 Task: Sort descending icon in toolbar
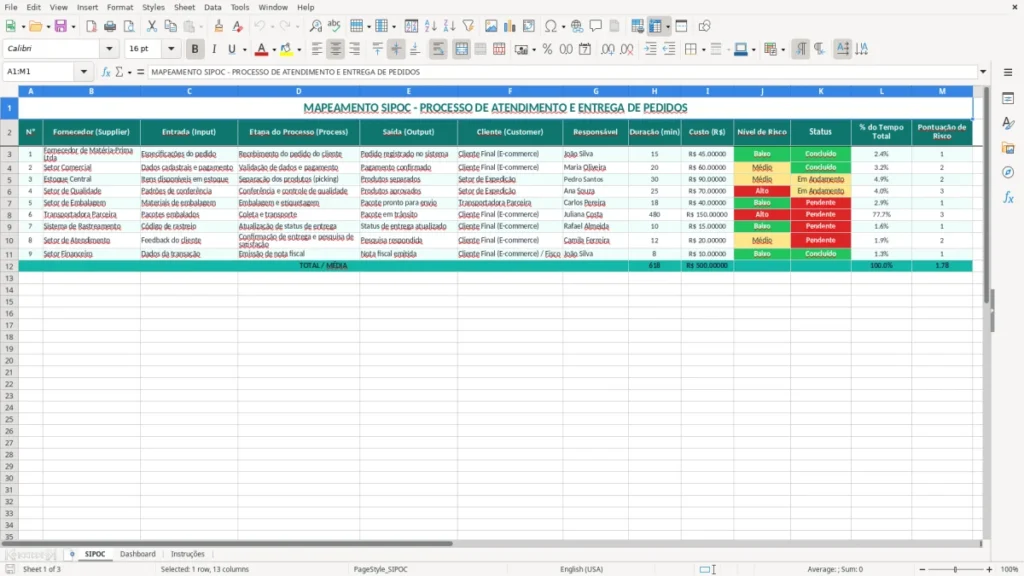pyautogui.click(x=449, y=26)
